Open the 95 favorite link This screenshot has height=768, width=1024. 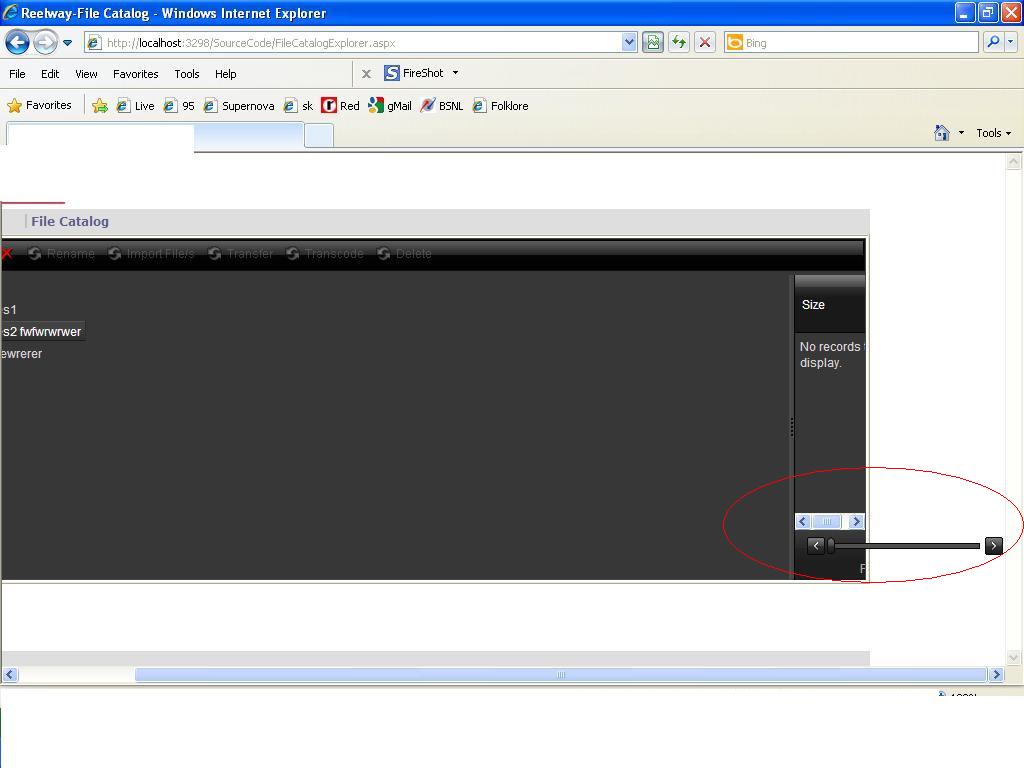(x=179, y=106)
